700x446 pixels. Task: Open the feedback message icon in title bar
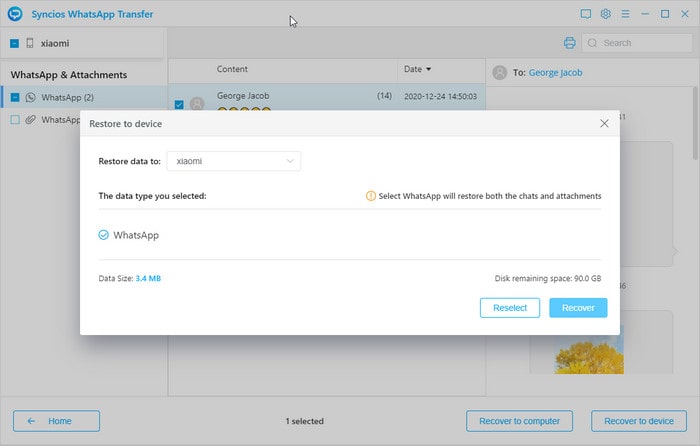[586, 14]
